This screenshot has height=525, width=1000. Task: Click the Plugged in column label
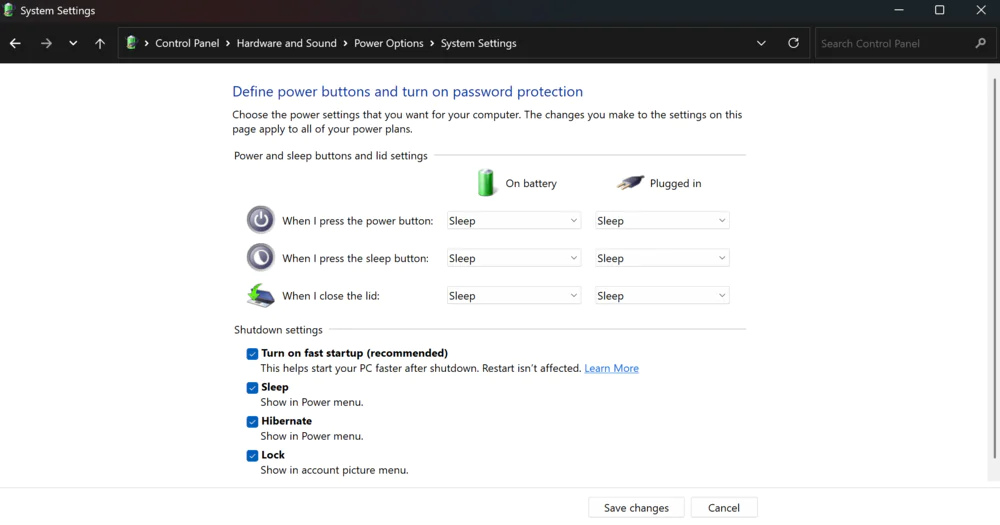[675, 183]
